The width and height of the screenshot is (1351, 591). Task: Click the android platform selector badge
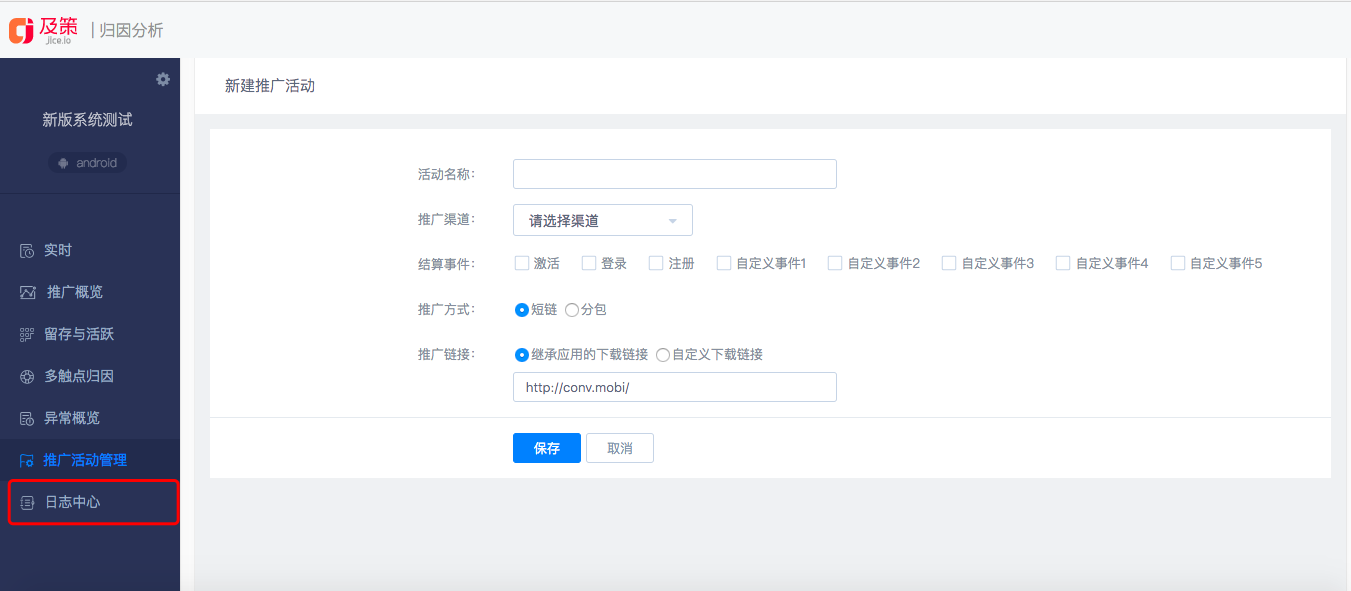87,163
